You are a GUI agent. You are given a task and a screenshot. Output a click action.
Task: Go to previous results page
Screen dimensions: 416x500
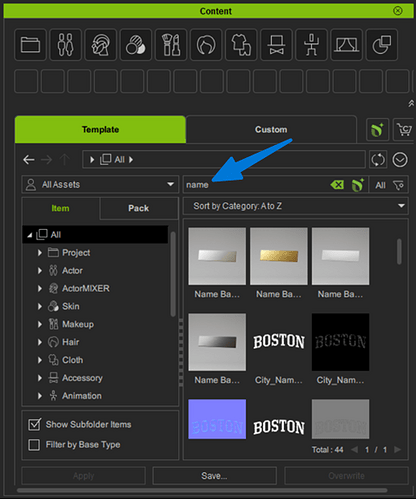pos(354,450)
